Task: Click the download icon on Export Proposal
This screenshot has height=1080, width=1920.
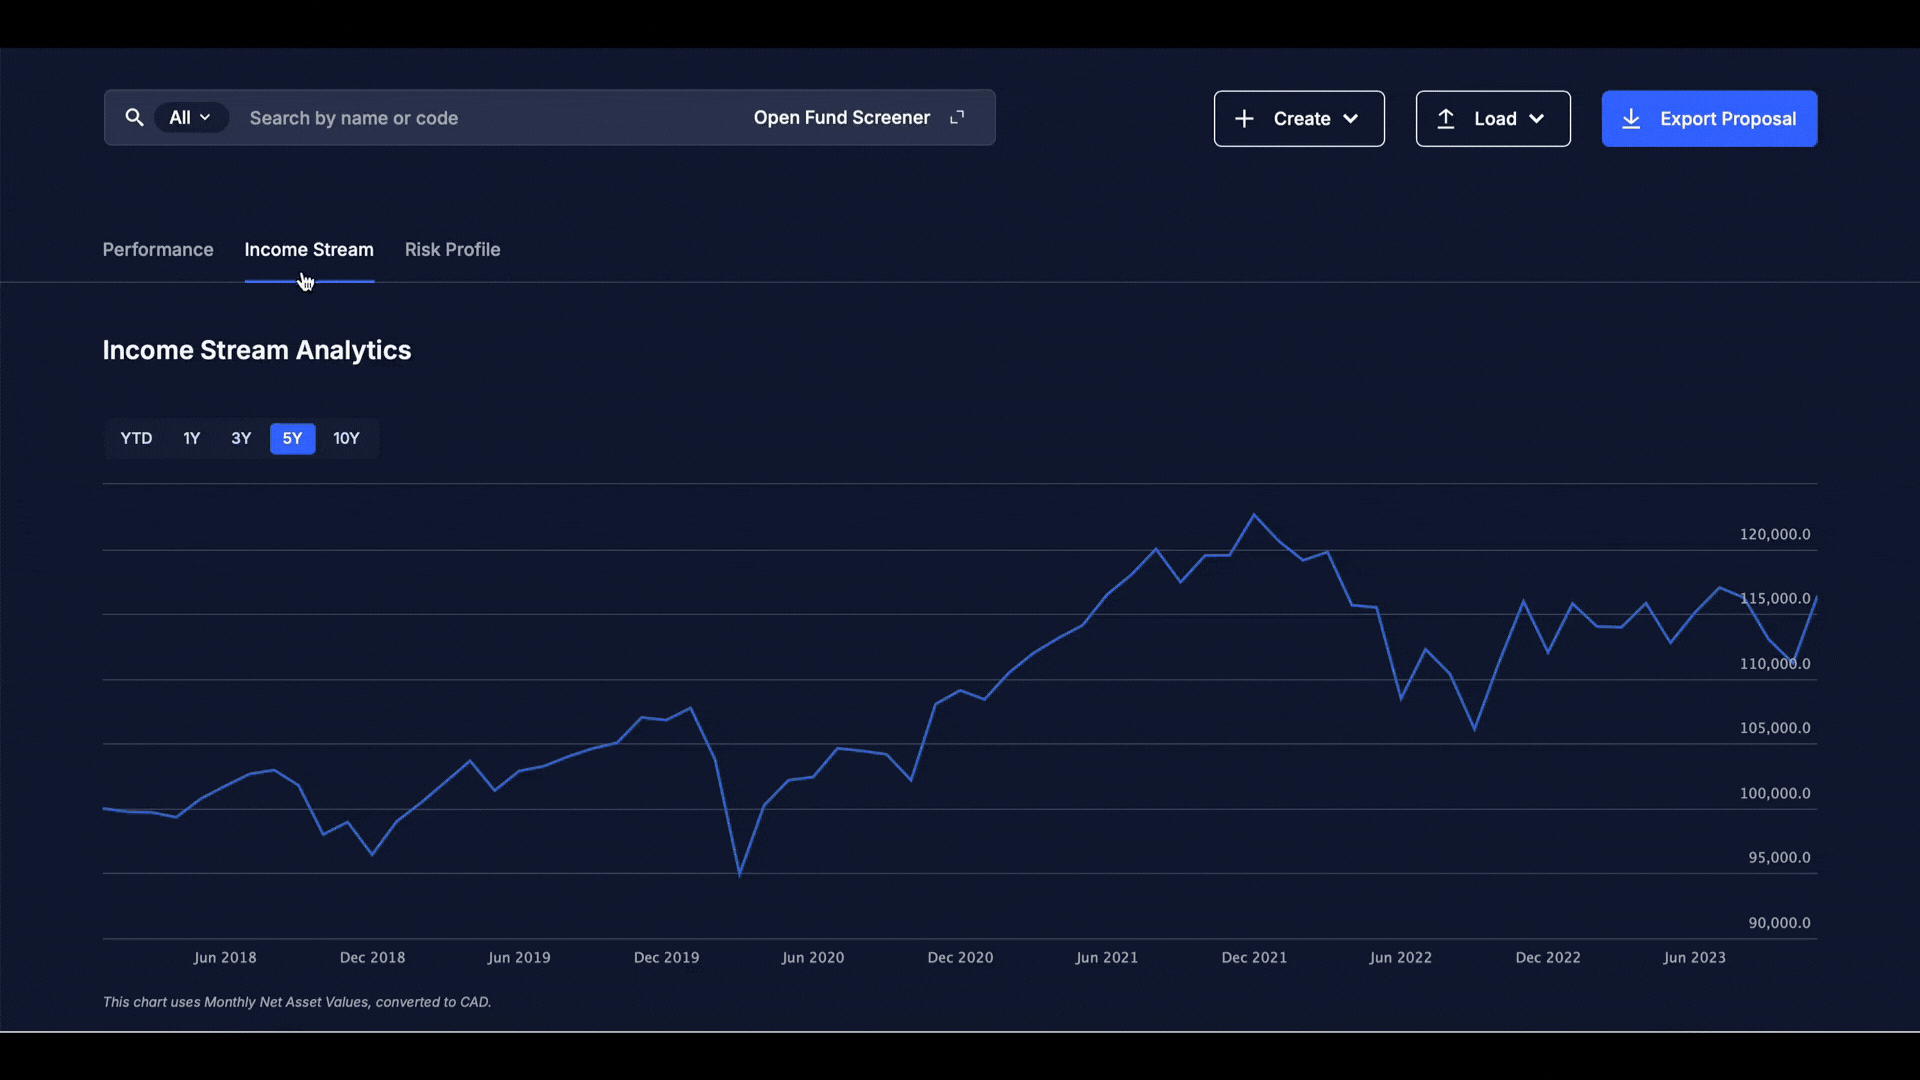Action: [1631, 119]
